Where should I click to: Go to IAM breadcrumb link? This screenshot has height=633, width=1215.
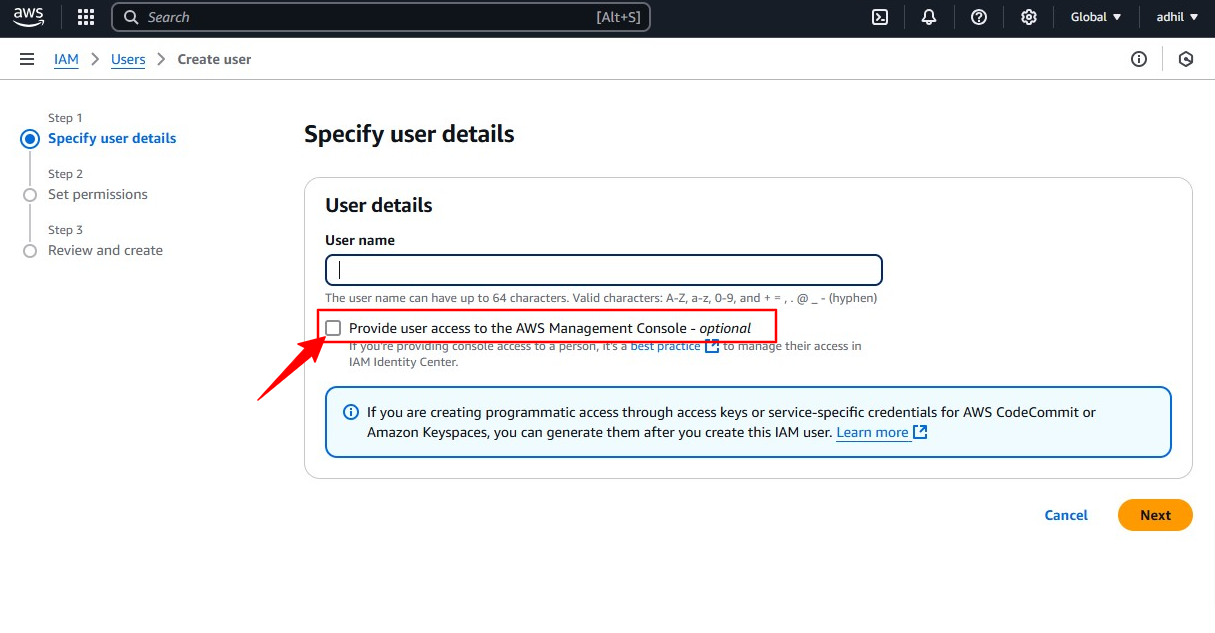pyautogui.click(x=66, y=59)
